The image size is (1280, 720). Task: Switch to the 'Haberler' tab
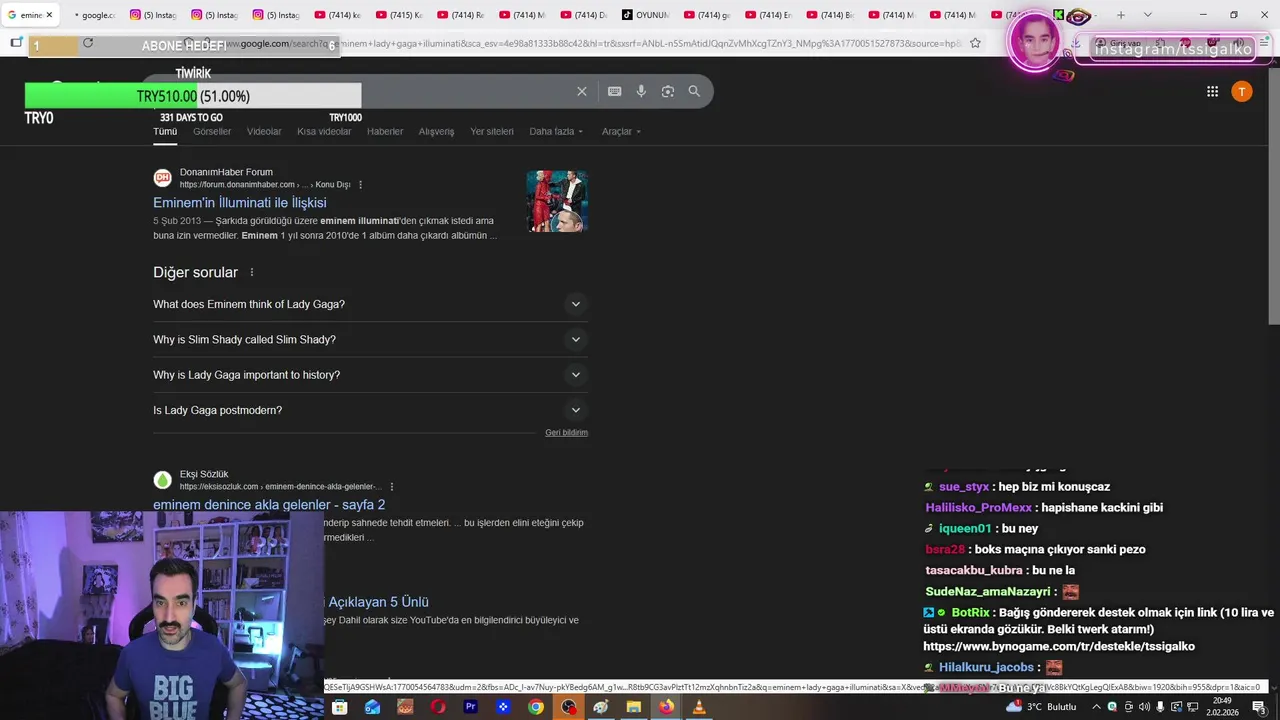385,131
